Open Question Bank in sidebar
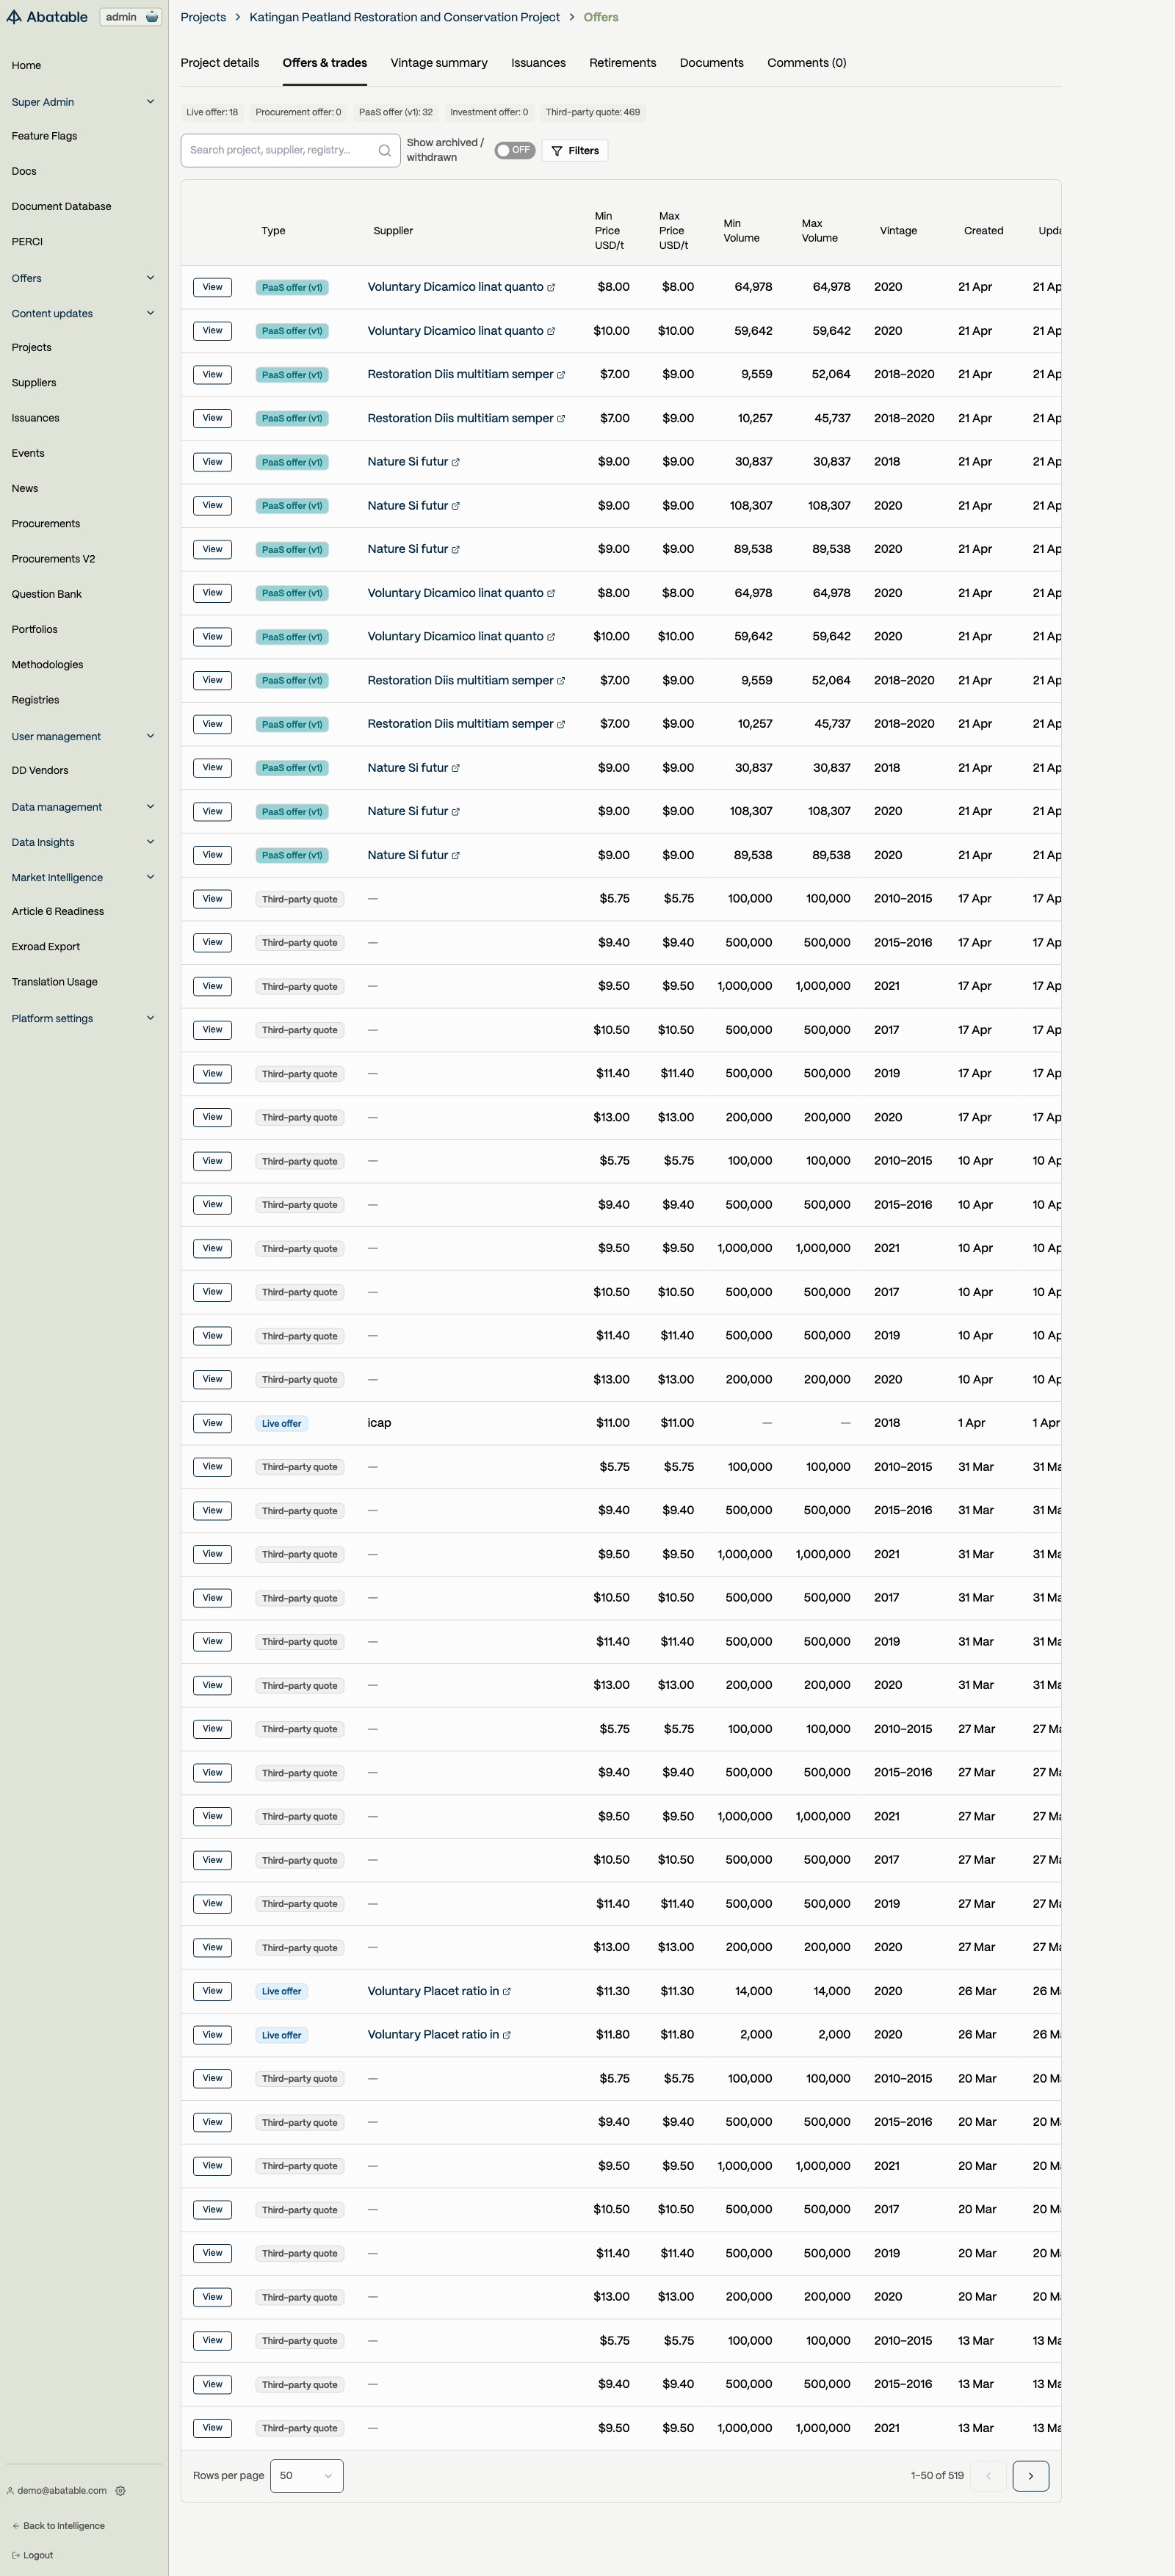This screenshot has width=1175, height=2576. click(47, 594)
